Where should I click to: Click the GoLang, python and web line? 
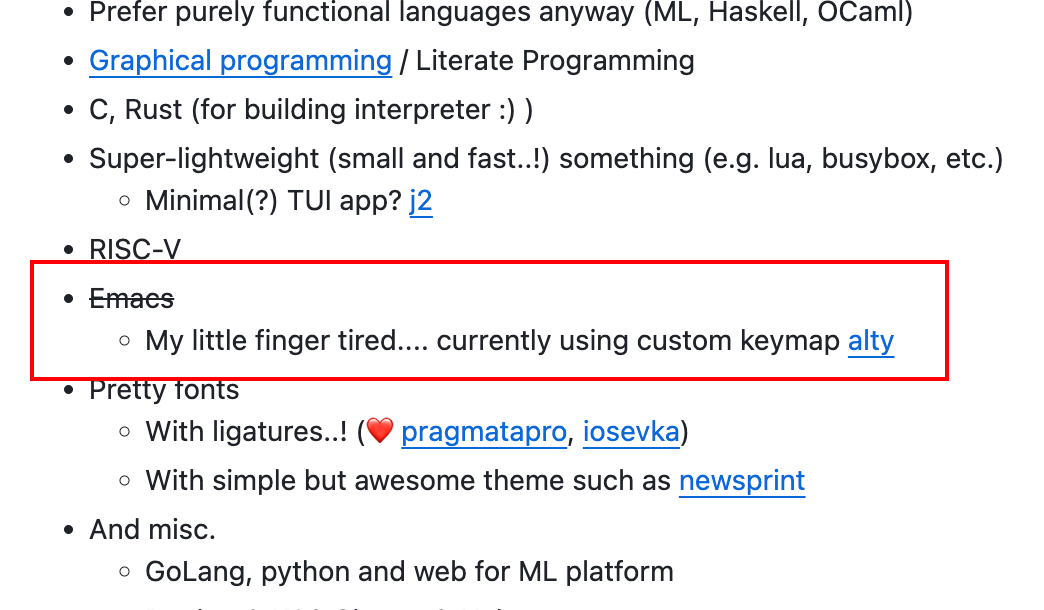click(x=409, y=571)
